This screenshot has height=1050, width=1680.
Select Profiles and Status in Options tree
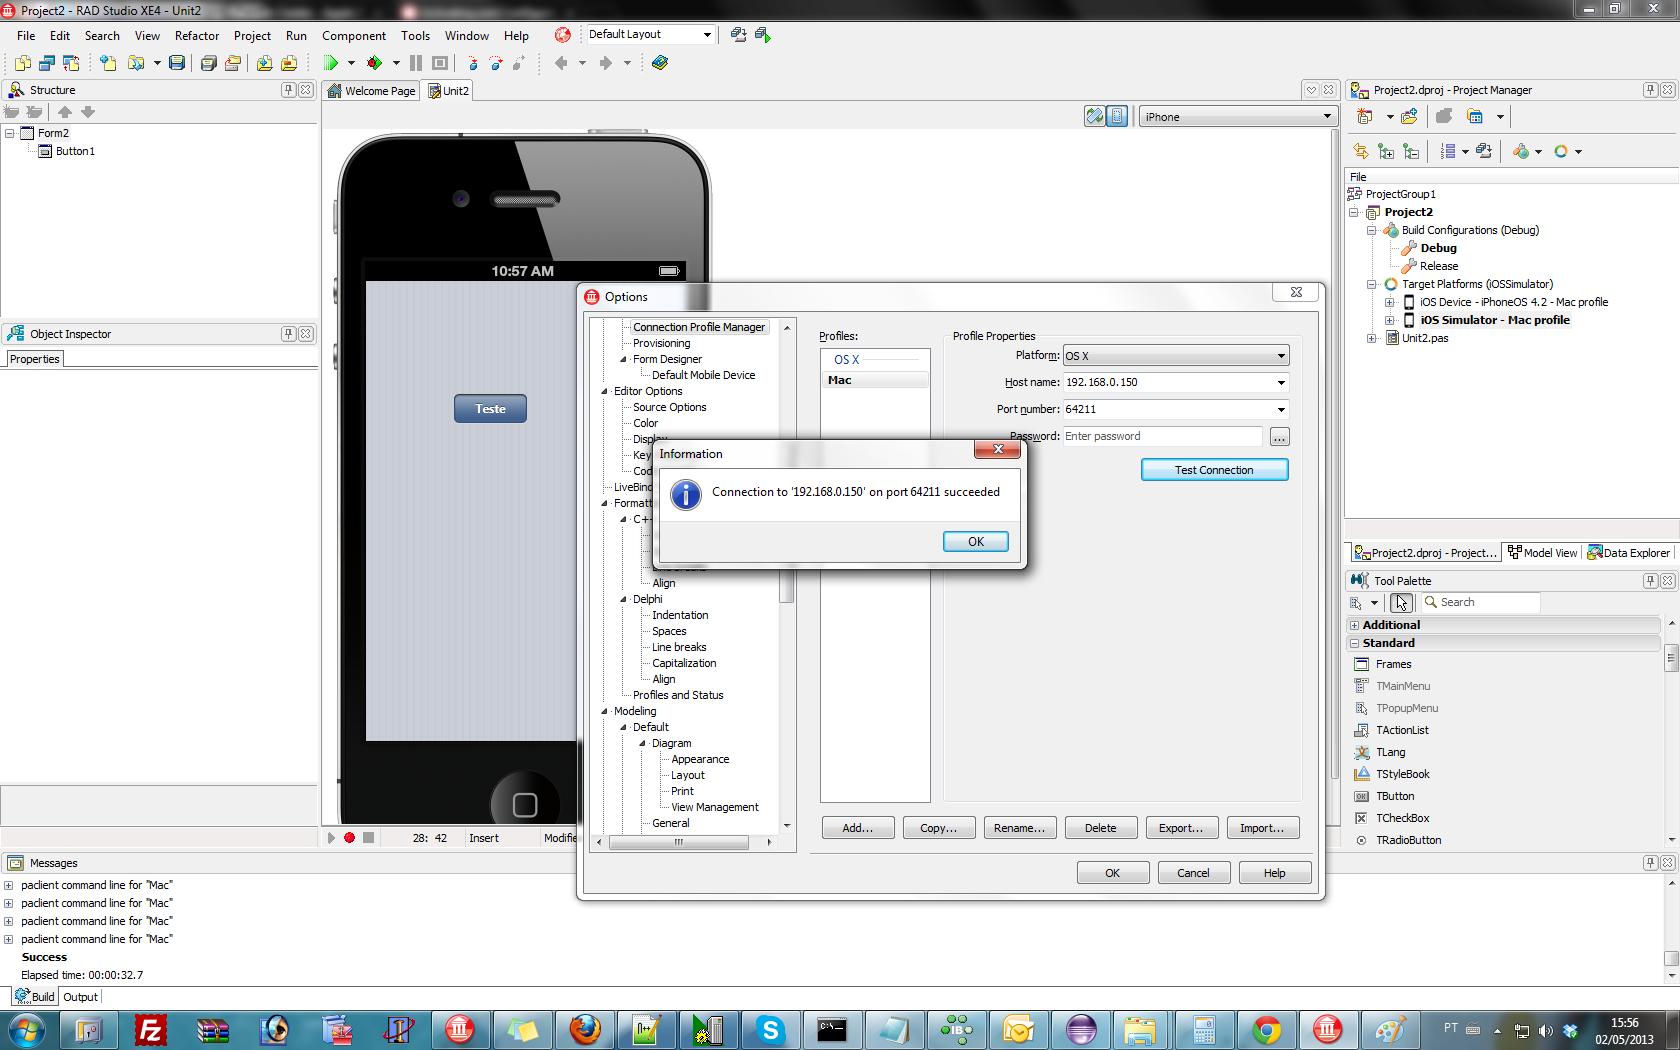678,695
